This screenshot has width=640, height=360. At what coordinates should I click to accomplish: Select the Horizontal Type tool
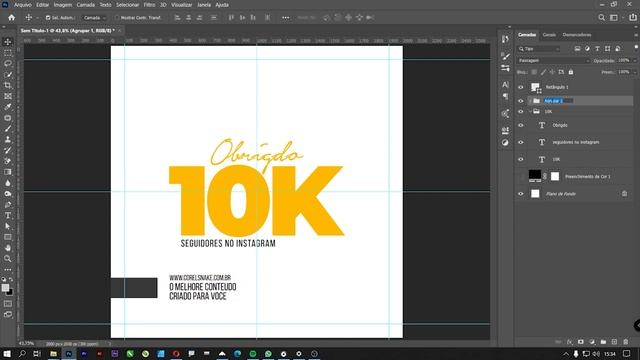[x=8, y=216]
